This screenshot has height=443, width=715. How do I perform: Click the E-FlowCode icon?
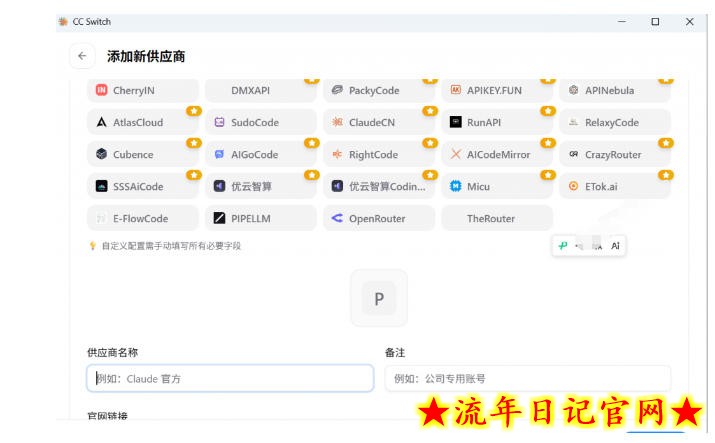(101, 218)
